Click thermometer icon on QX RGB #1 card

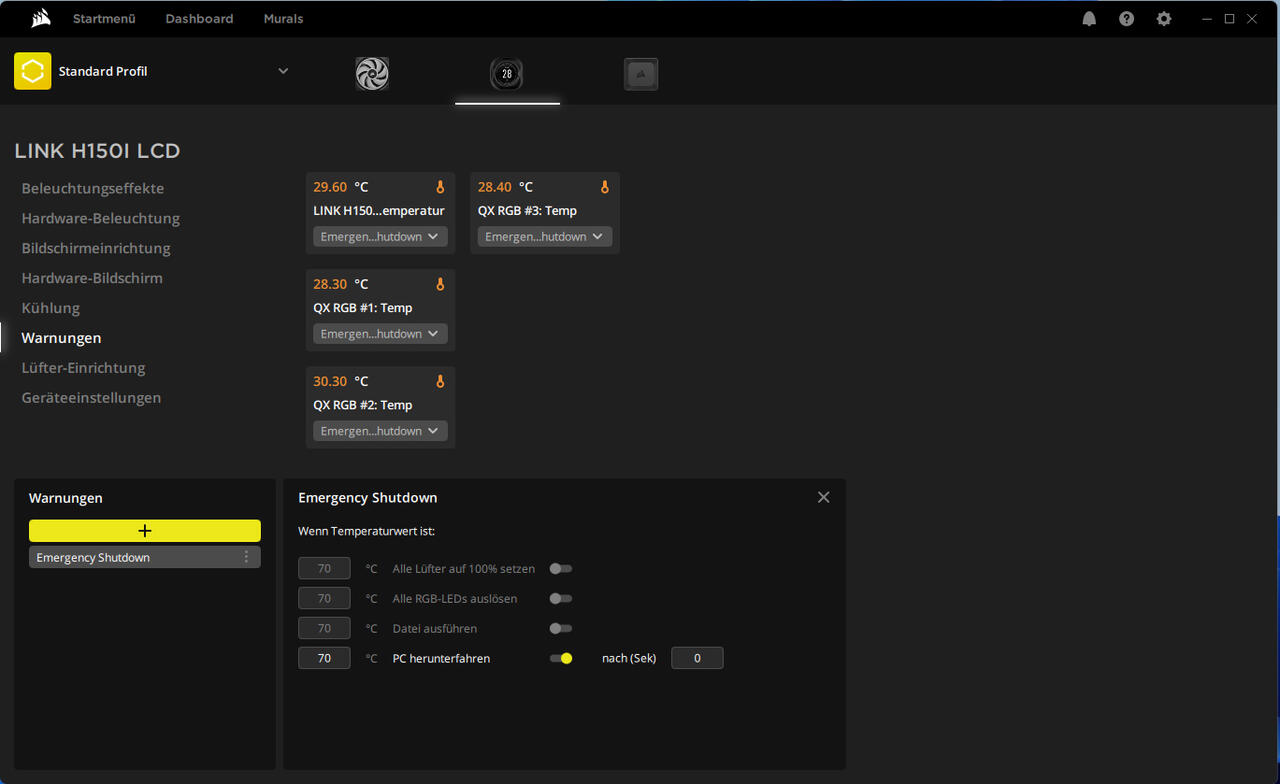pos(439,284)
